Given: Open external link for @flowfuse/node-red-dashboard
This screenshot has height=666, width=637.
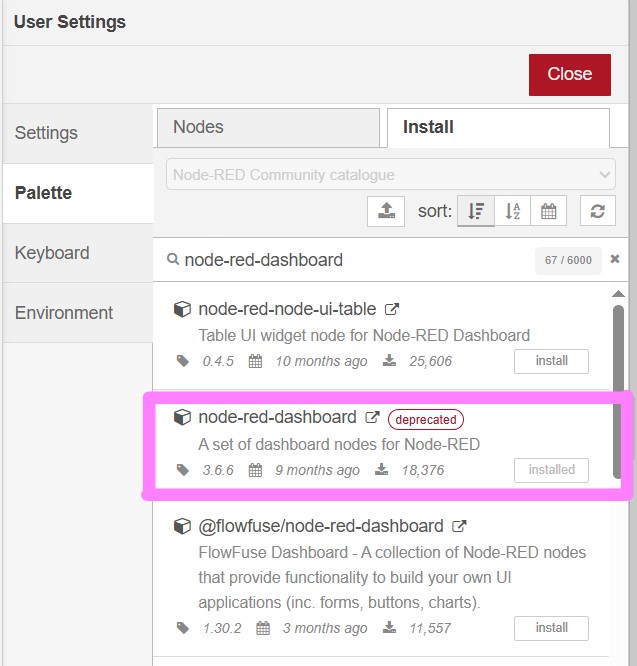Looking at the screenshot, I should (459, 526).
